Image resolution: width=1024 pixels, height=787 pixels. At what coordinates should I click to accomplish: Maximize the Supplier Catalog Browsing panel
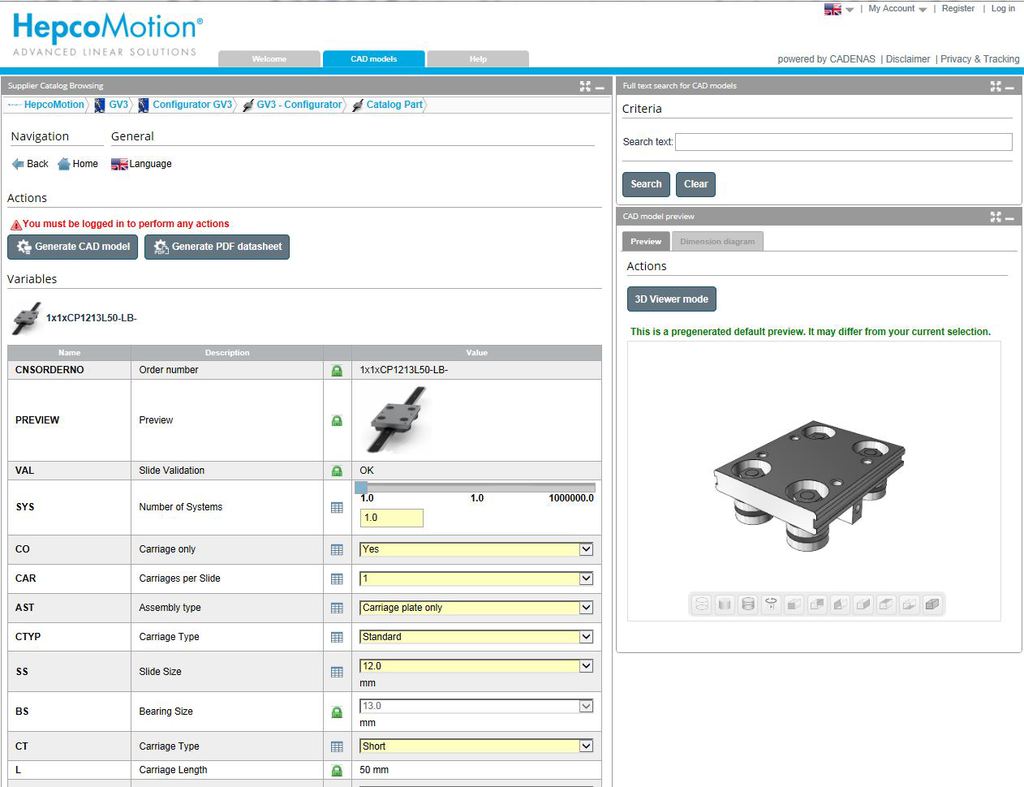point(585,86)
